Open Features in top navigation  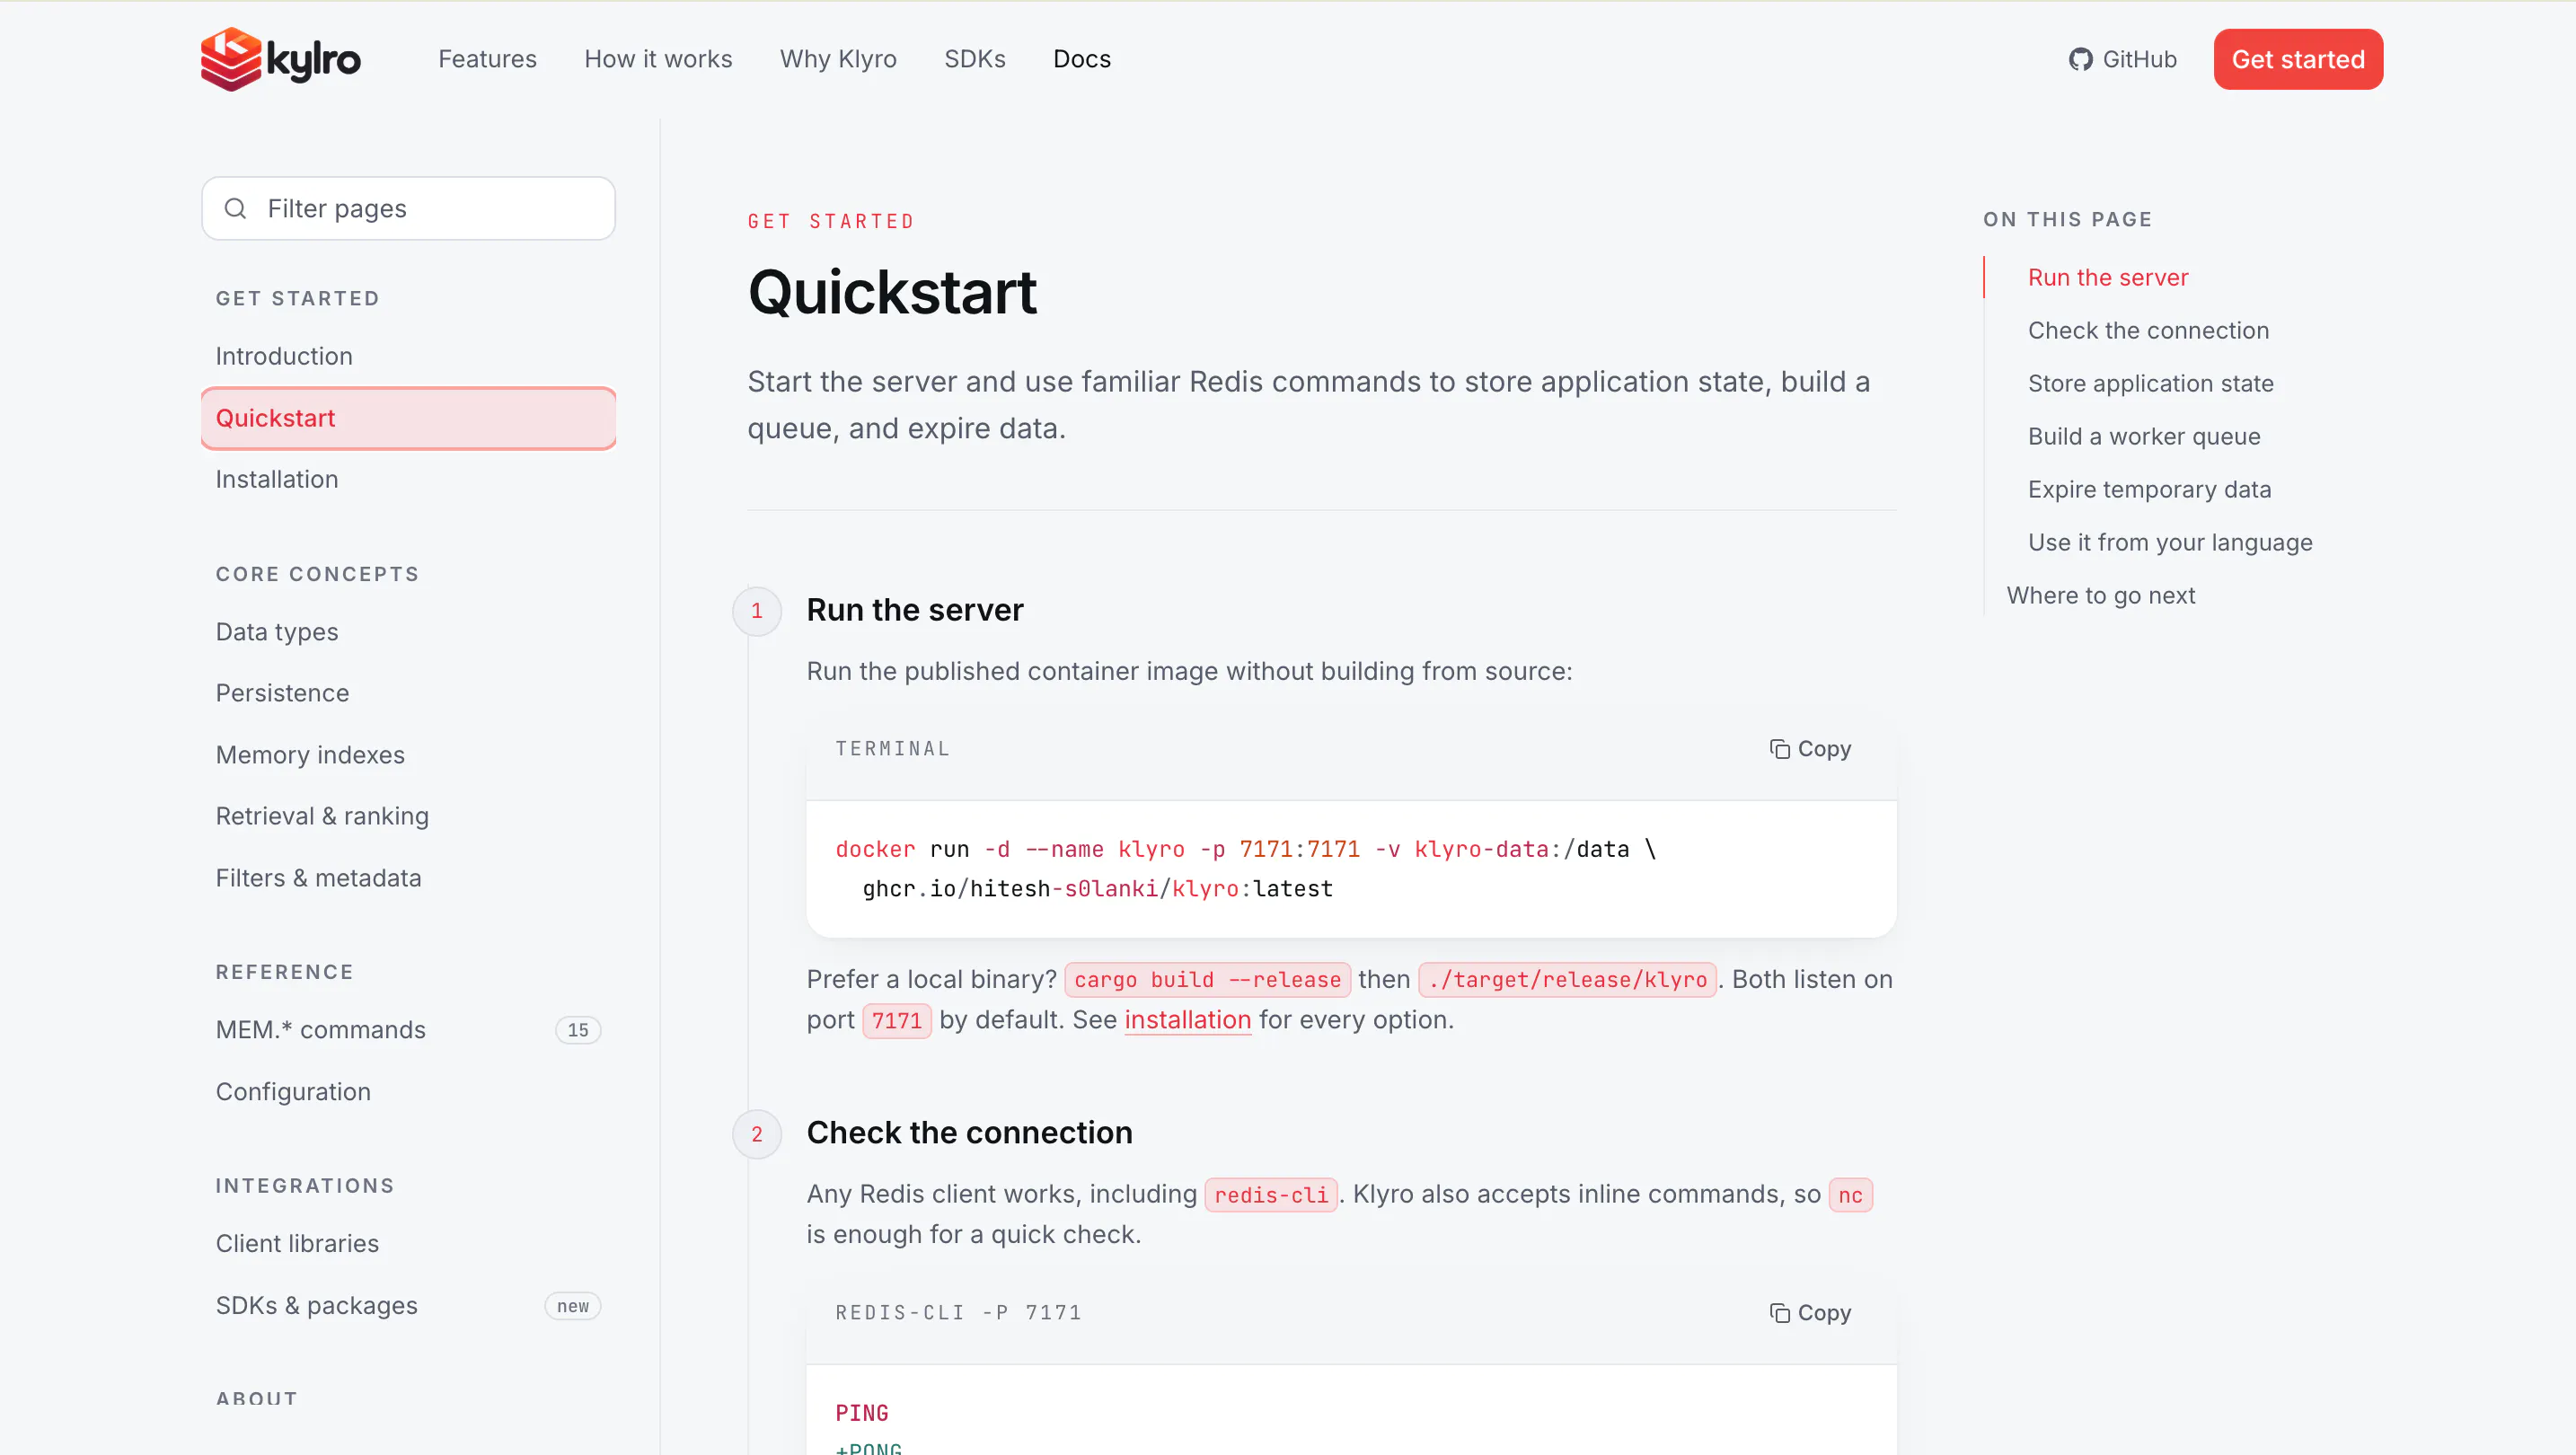487,59
